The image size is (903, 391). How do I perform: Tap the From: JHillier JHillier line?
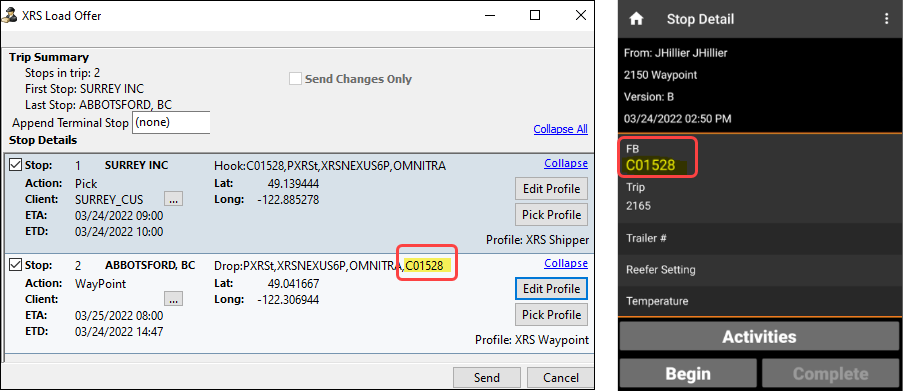[676, 53]
